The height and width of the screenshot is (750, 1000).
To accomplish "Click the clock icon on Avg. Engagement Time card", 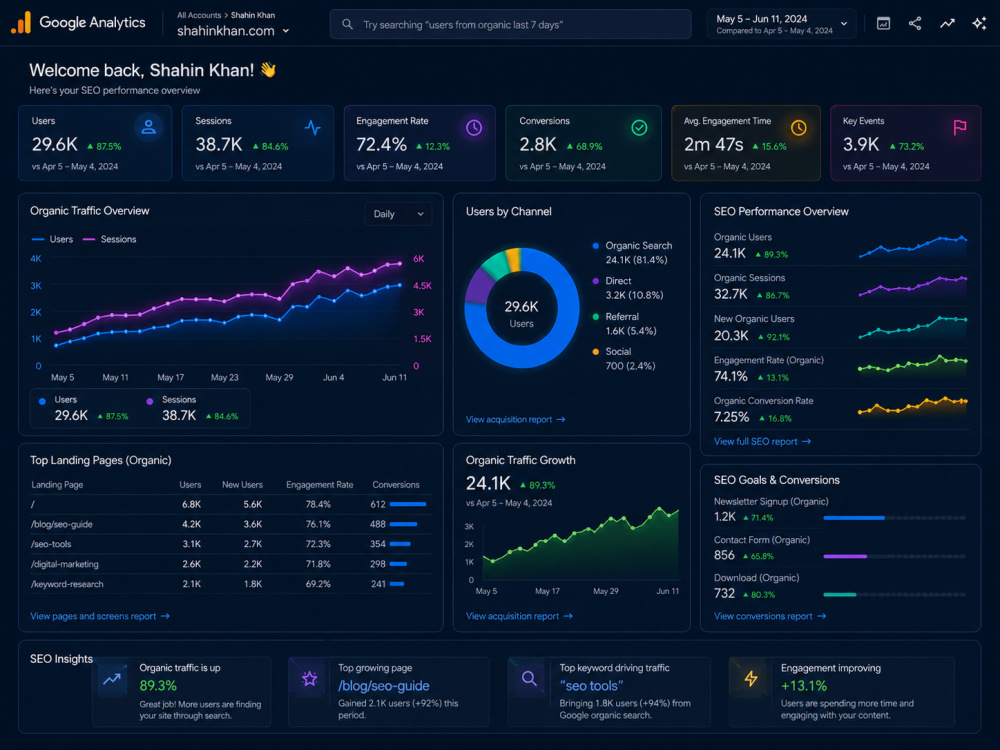I will click(x=798, y=128).
